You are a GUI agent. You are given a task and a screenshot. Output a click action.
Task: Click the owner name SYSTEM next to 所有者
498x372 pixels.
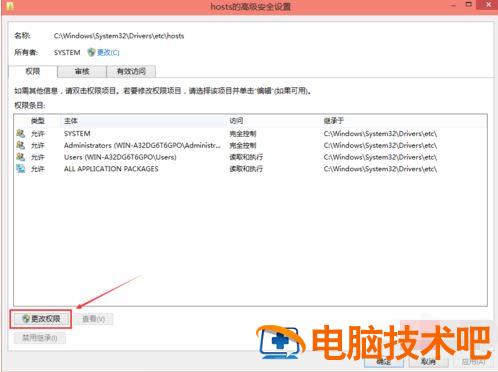[x=67, y=52]
